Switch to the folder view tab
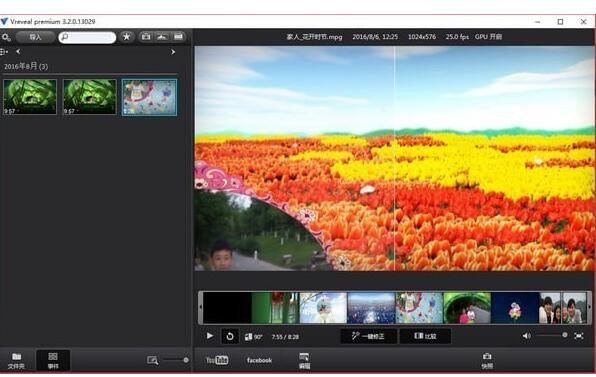Screen dimensions: 596x377 [x=16, y=360]
